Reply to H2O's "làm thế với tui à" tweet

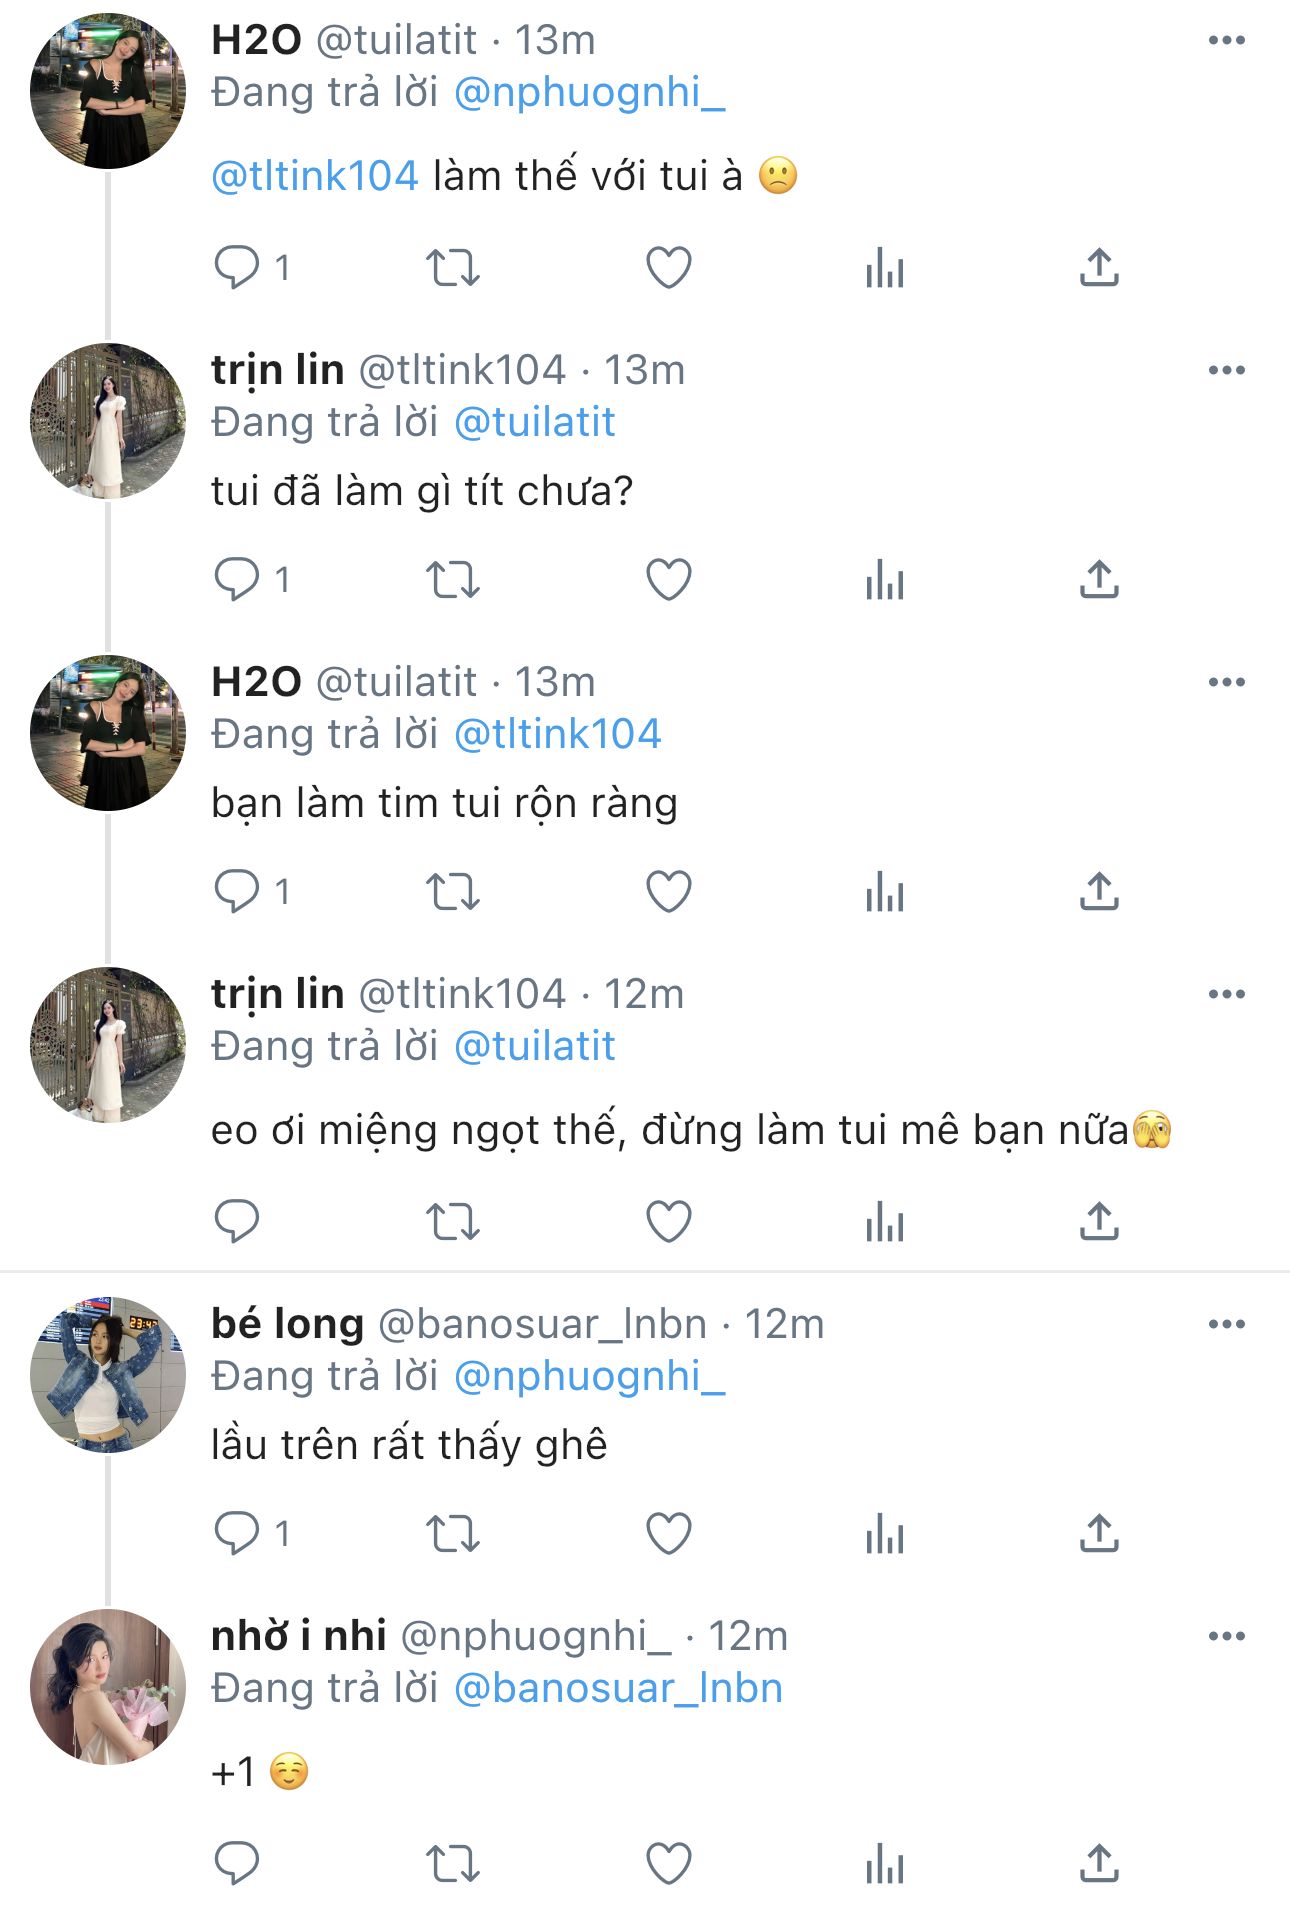pos(237,267)
